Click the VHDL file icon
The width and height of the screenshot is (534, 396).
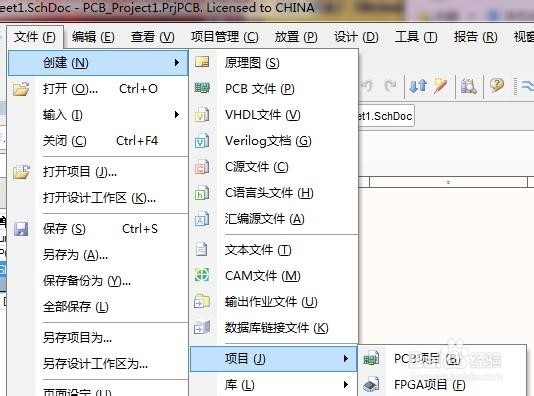[202, 115]
